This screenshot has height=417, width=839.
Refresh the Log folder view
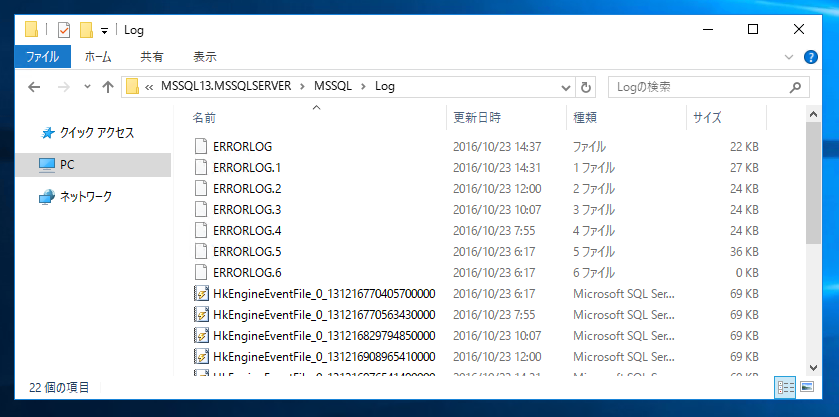point(585,87)
